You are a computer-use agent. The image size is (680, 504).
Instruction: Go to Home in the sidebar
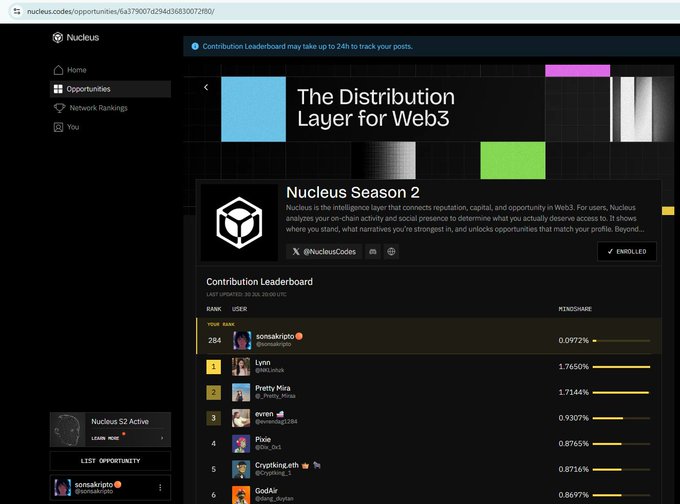[110, 70]
